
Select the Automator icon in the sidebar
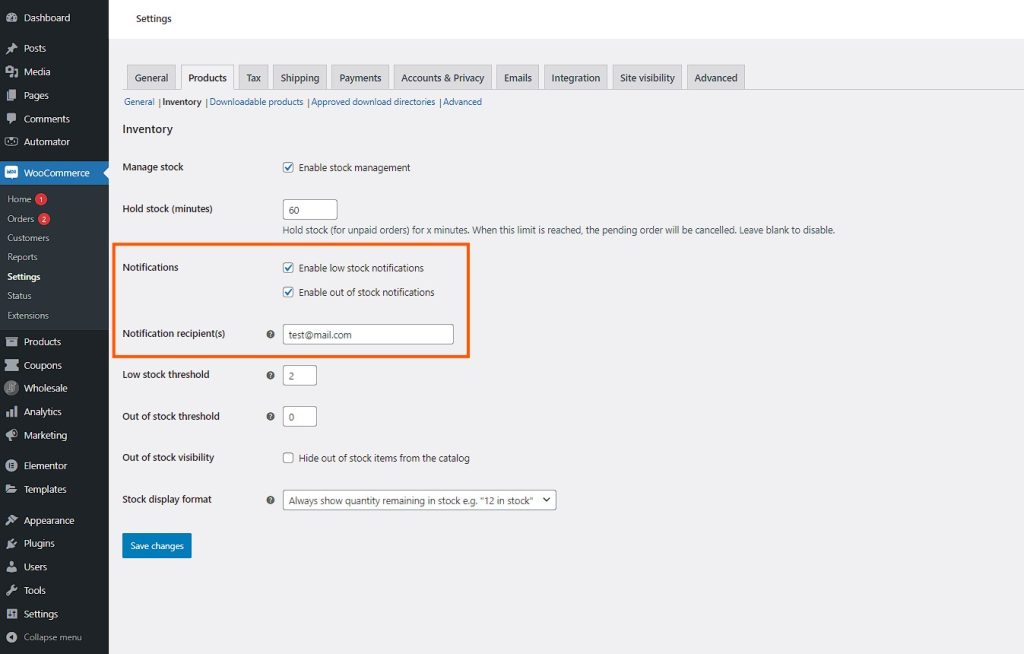(x=13, y=142)
